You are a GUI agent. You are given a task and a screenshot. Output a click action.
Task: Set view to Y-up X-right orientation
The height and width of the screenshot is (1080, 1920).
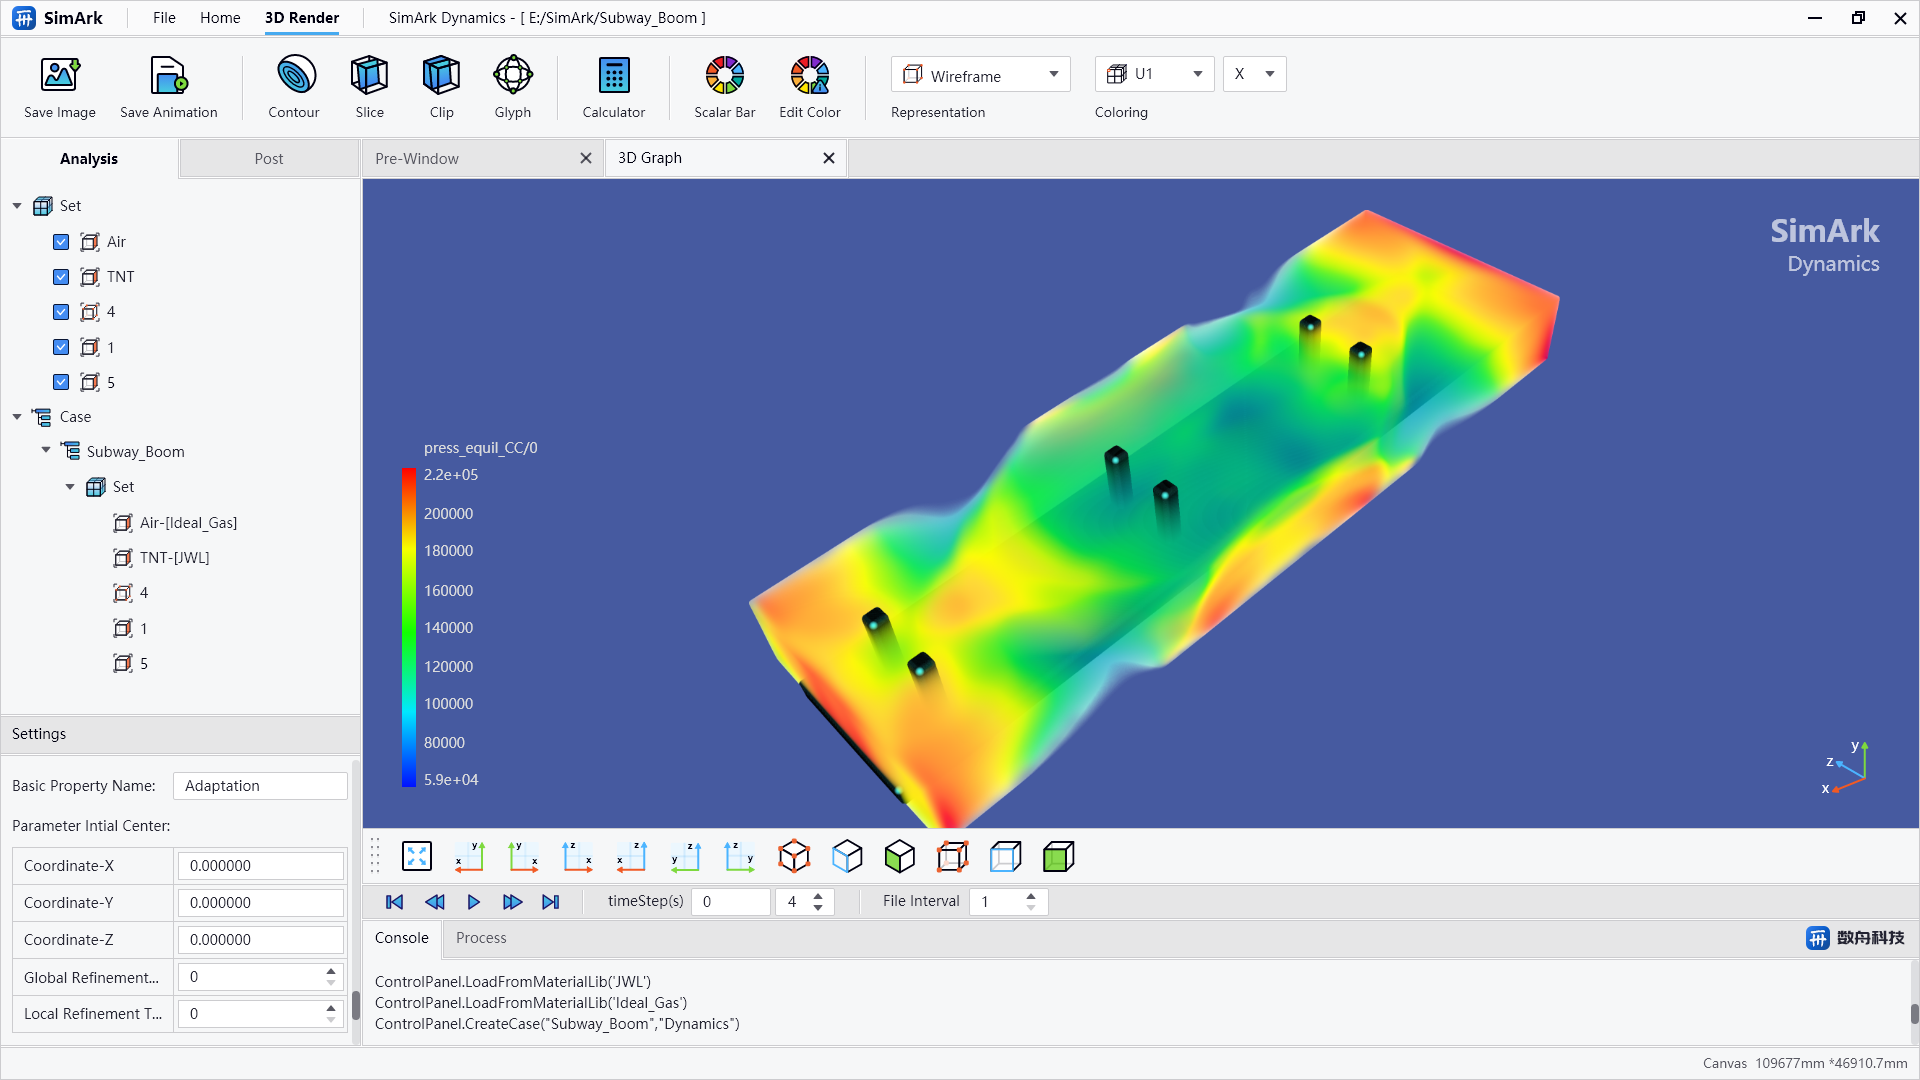point(523,857)
